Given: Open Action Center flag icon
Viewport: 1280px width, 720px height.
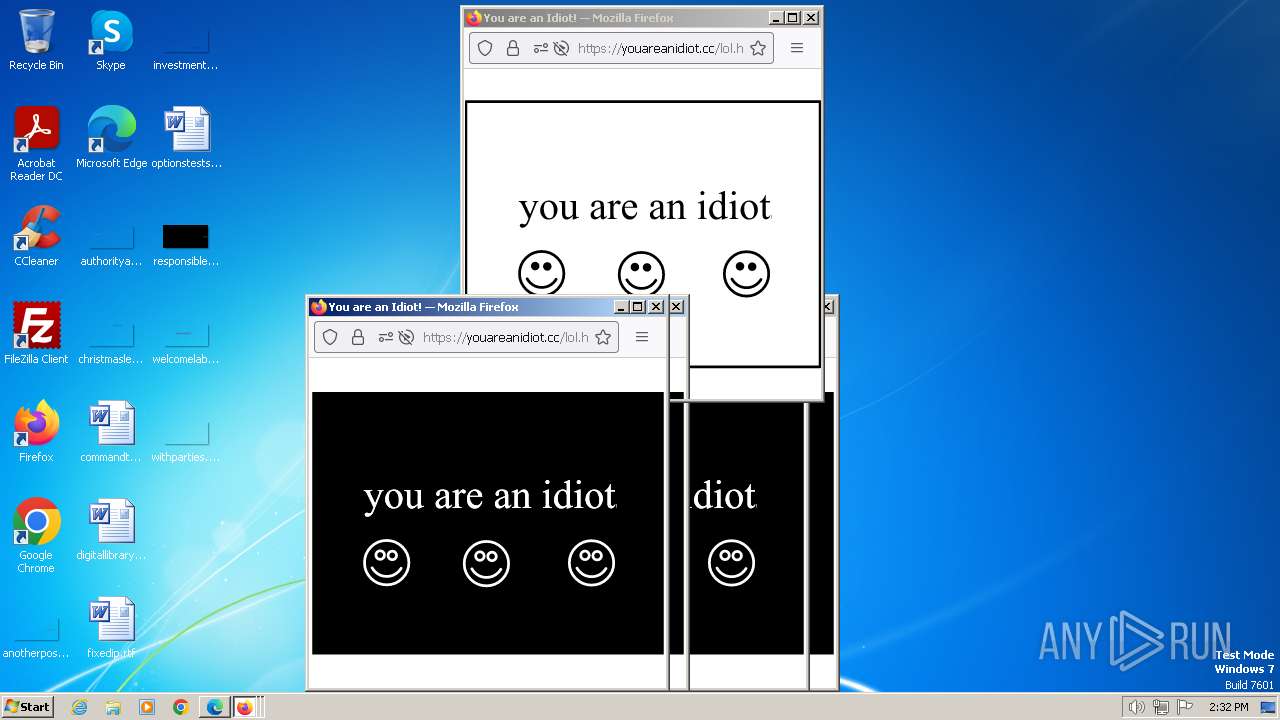Looking at the screenshot, I should coord(1185,707).
